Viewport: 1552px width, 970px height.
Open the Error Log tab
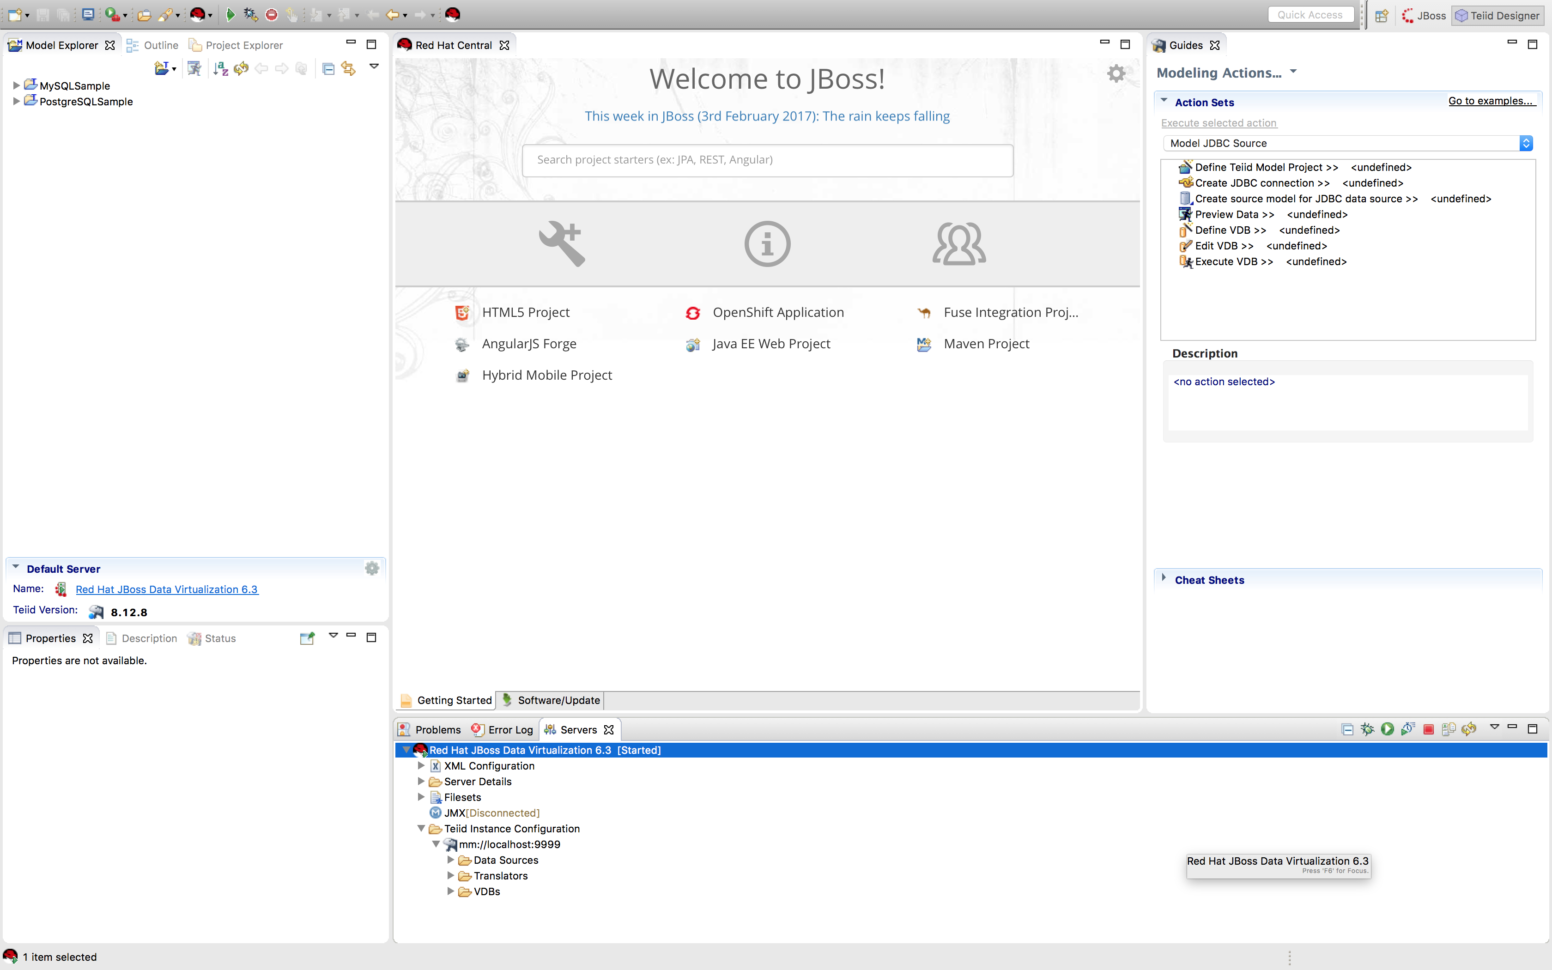pos(502,729)
